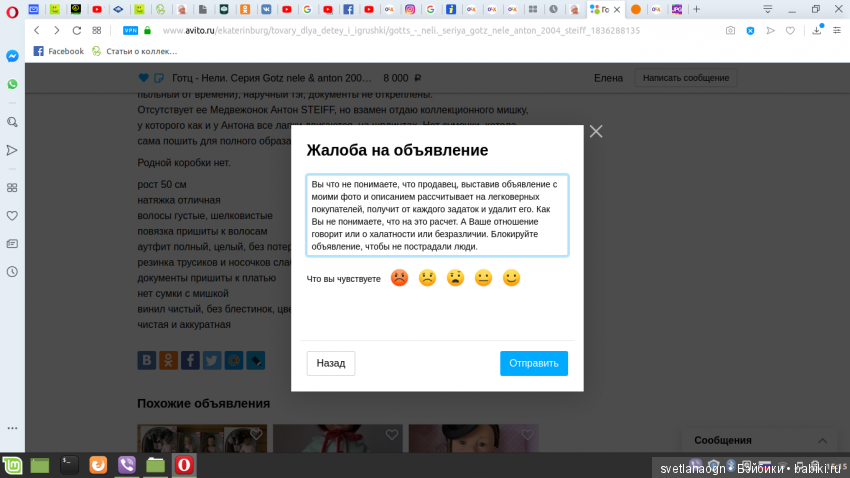Open Speed Dial from the sidebar
The height and width of the screenshot is (478, 850).
tap(12, 187)
